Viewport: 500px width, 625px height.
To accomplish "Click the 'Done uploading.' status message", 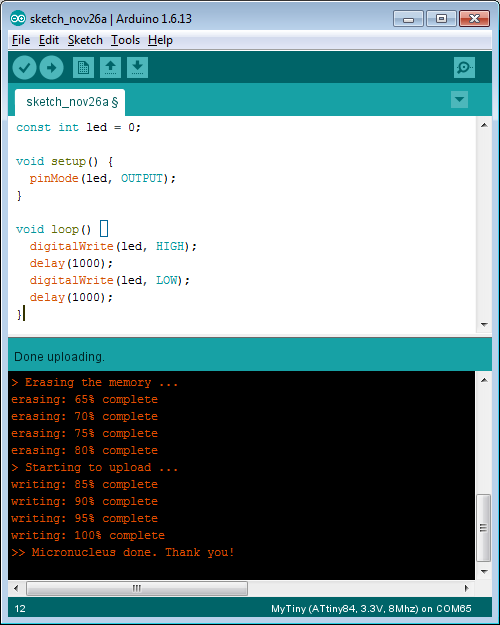I will point(59,357).
